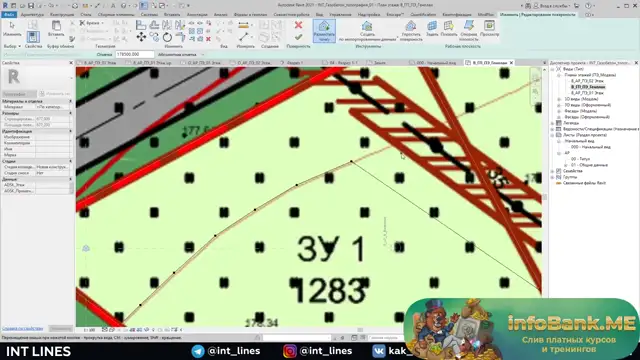Expand the Семейства tree node

coord(553,171)
